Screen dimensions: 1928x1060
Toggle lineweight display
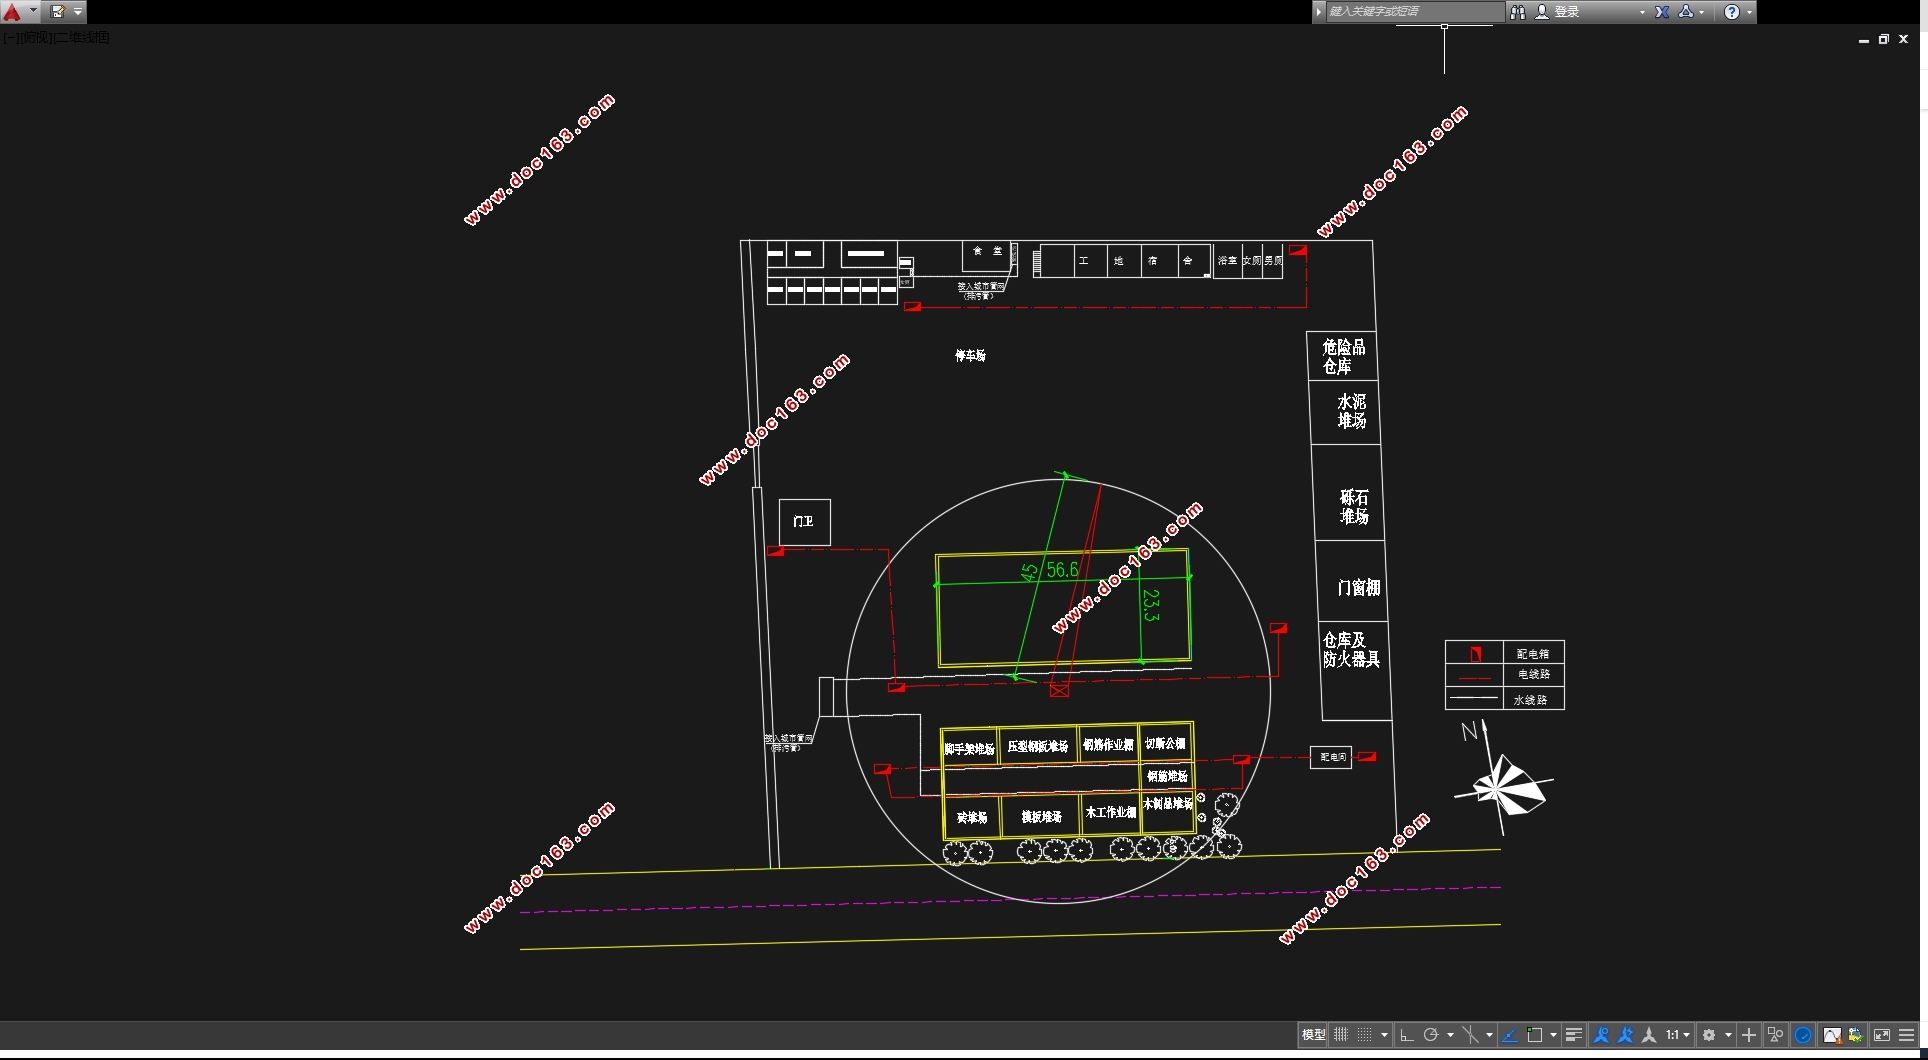[x=1574, y=1035]
